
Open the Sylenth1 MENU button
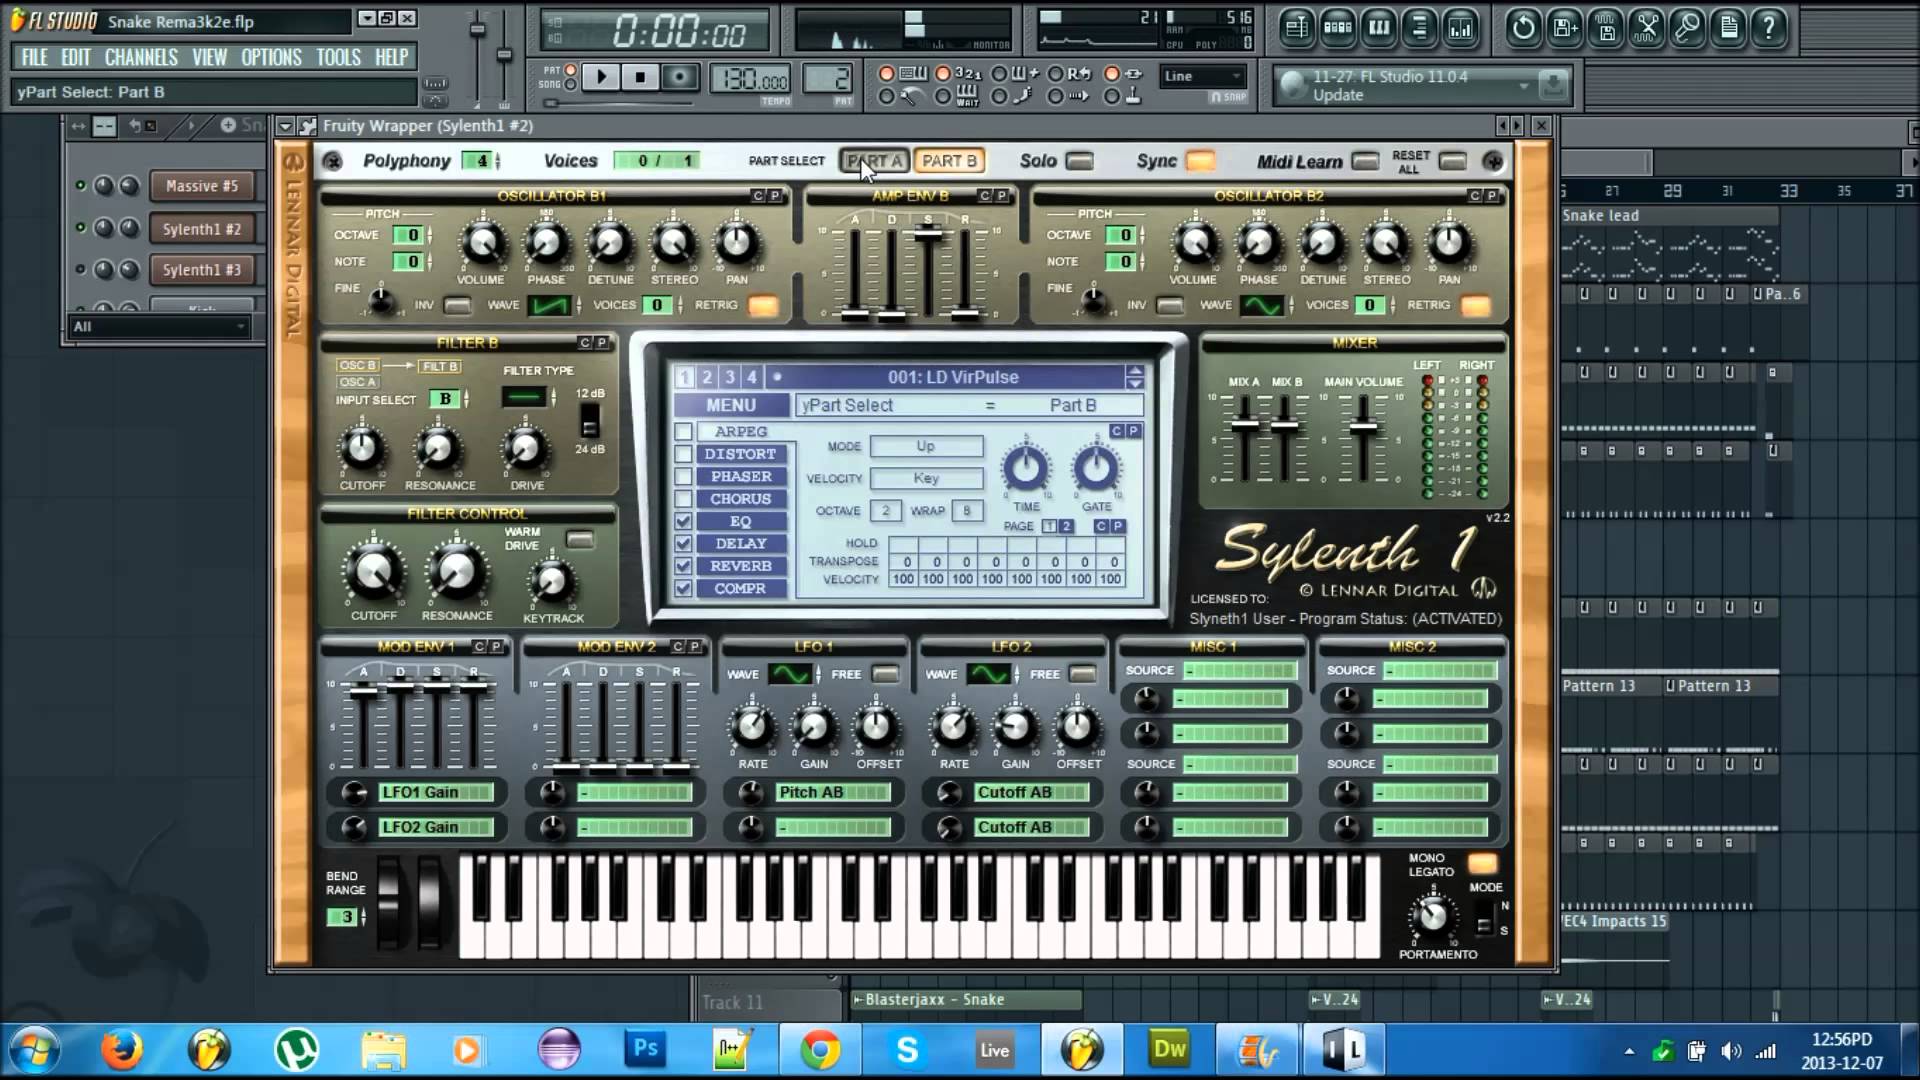click(x=731, y=405)
